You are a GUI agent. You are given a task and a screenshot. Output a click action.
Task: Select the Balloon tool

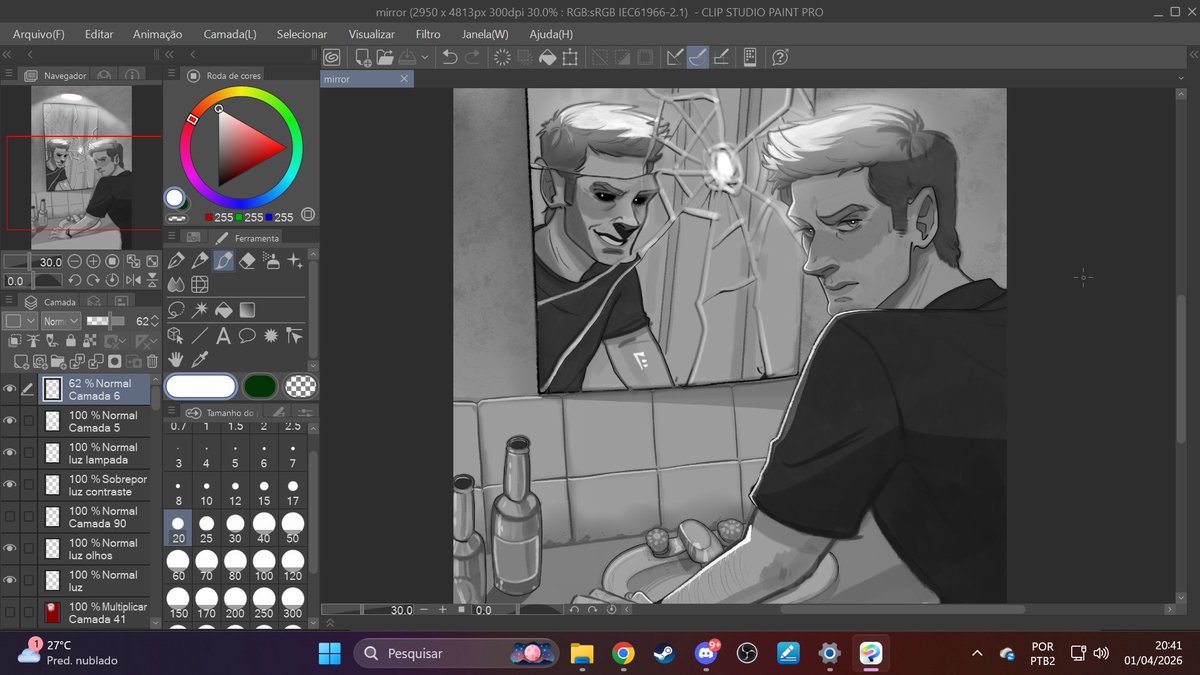[x=247, y=336]
